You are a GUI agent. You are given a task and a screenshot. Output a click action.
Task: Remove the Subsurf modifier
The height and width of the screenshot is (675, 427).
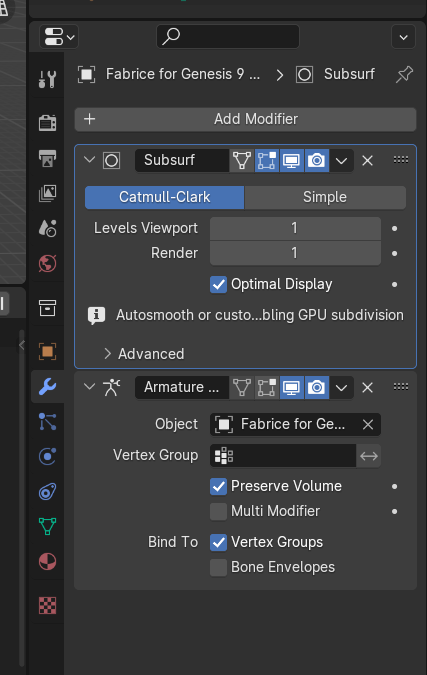coord(368,161)
